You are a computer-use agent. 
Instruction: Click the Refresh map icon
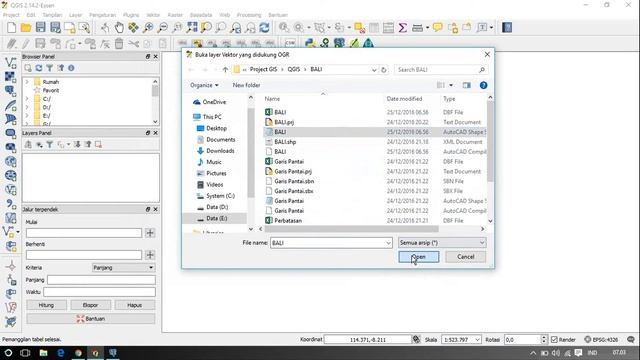click(x=264, y=27)
